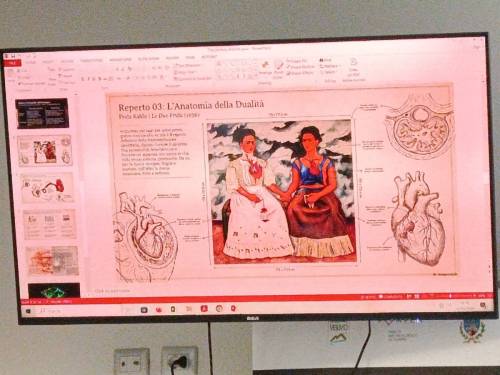The width and height of the screenshot is (500, 375).
Task: Open the Find tool in Editing group
Action: tap(326, 60)
